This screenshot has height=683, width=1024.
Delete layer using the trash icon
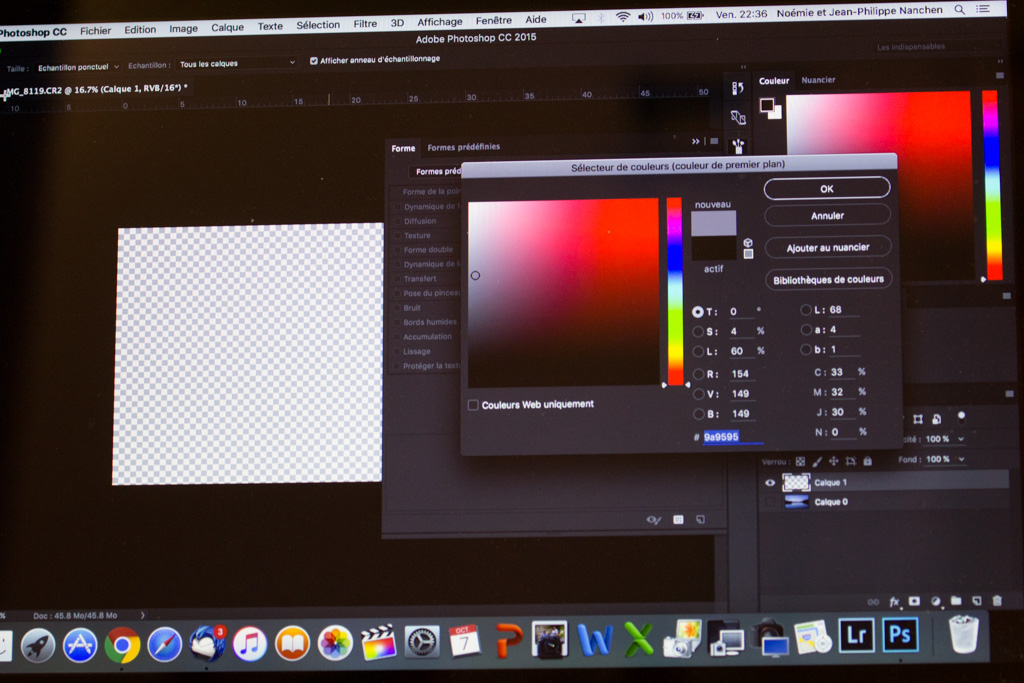997,600
